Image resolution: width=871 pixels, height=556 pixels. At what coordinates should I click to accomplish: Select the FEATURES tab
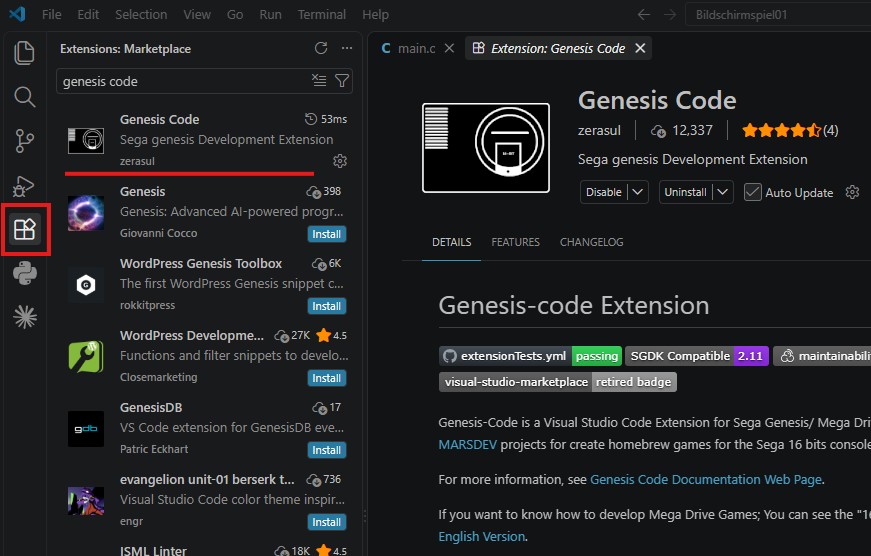pos(515,242)
